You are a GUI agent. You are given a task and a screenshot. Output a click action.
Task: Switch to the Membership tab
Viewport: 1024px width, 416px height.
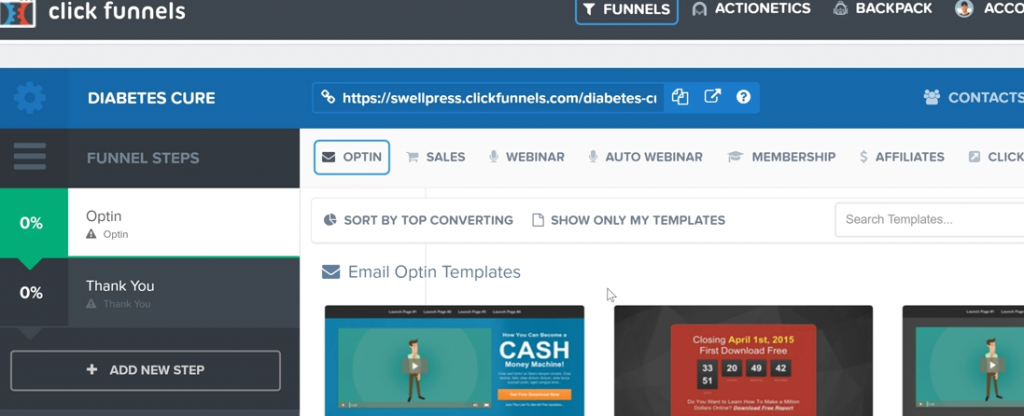(x=781, y=157)
